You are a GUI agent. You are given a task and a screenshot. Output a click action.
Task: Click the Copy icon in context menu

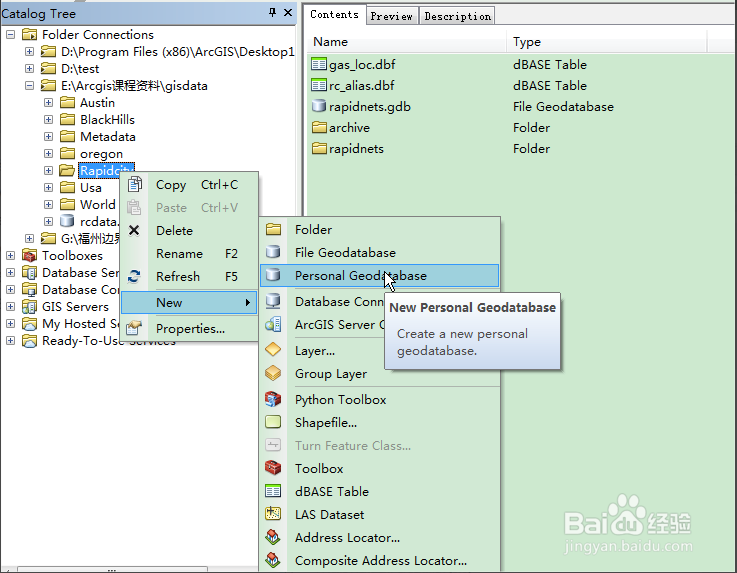tap(134, 184)
